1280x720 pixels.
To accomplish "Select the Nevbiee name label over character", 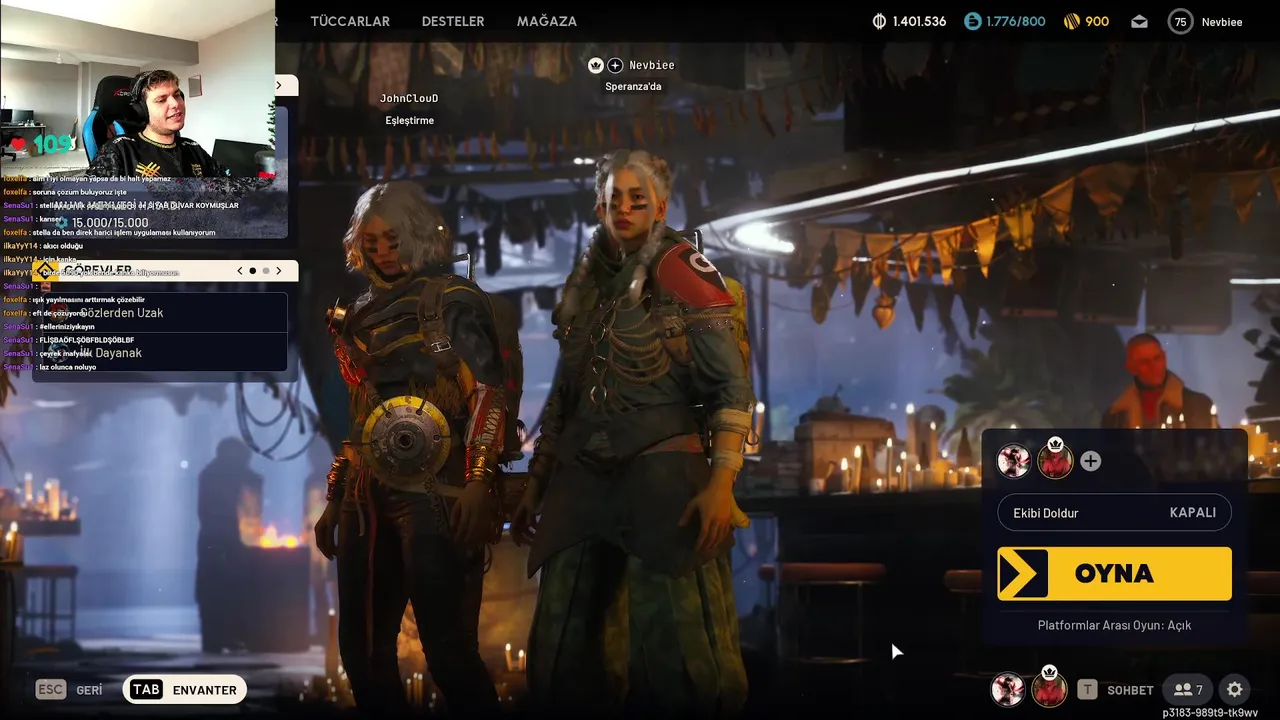I will click(652, 65).
